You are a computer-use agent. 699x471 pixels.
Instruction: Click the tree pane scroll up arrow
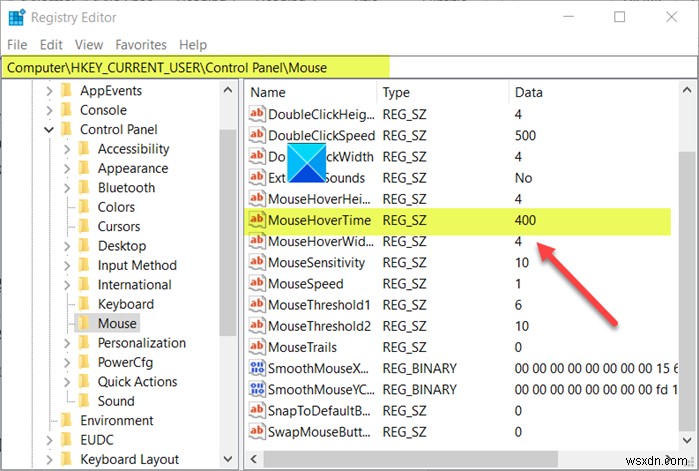tap(228, 90)
